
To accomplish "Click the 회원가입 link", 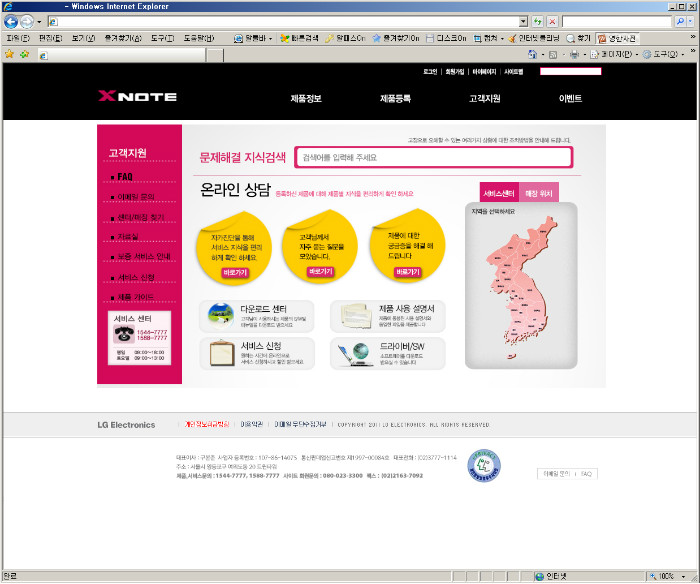I will coord(454,71).
